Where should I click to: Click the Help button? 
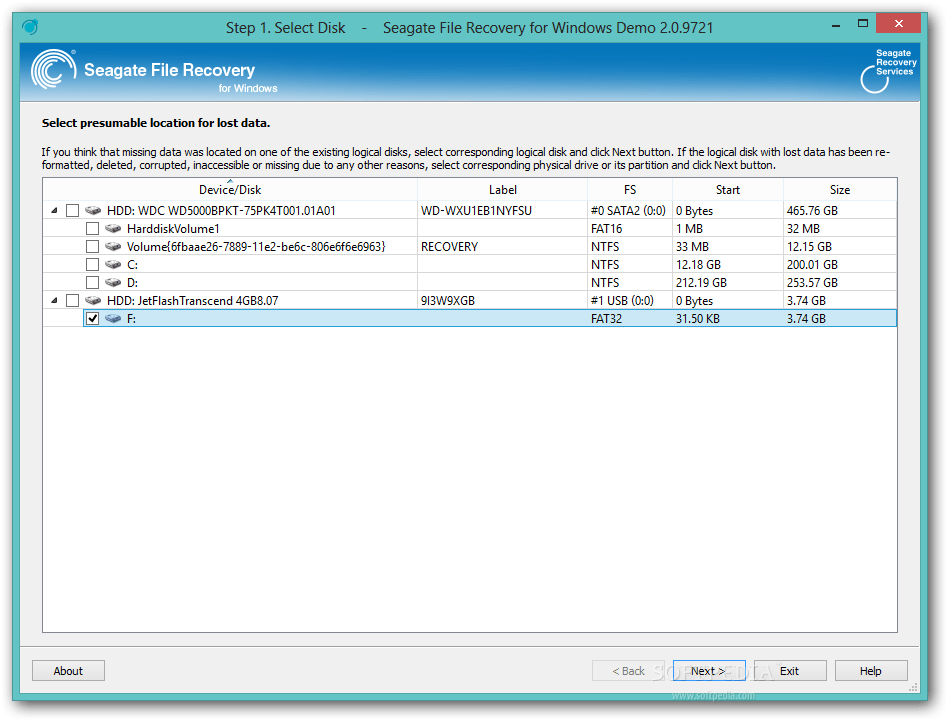pos(871,670)
